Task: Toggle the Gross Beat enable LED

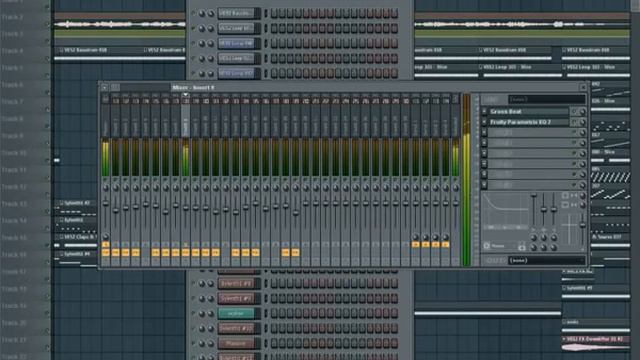Action: pos(574,111)
